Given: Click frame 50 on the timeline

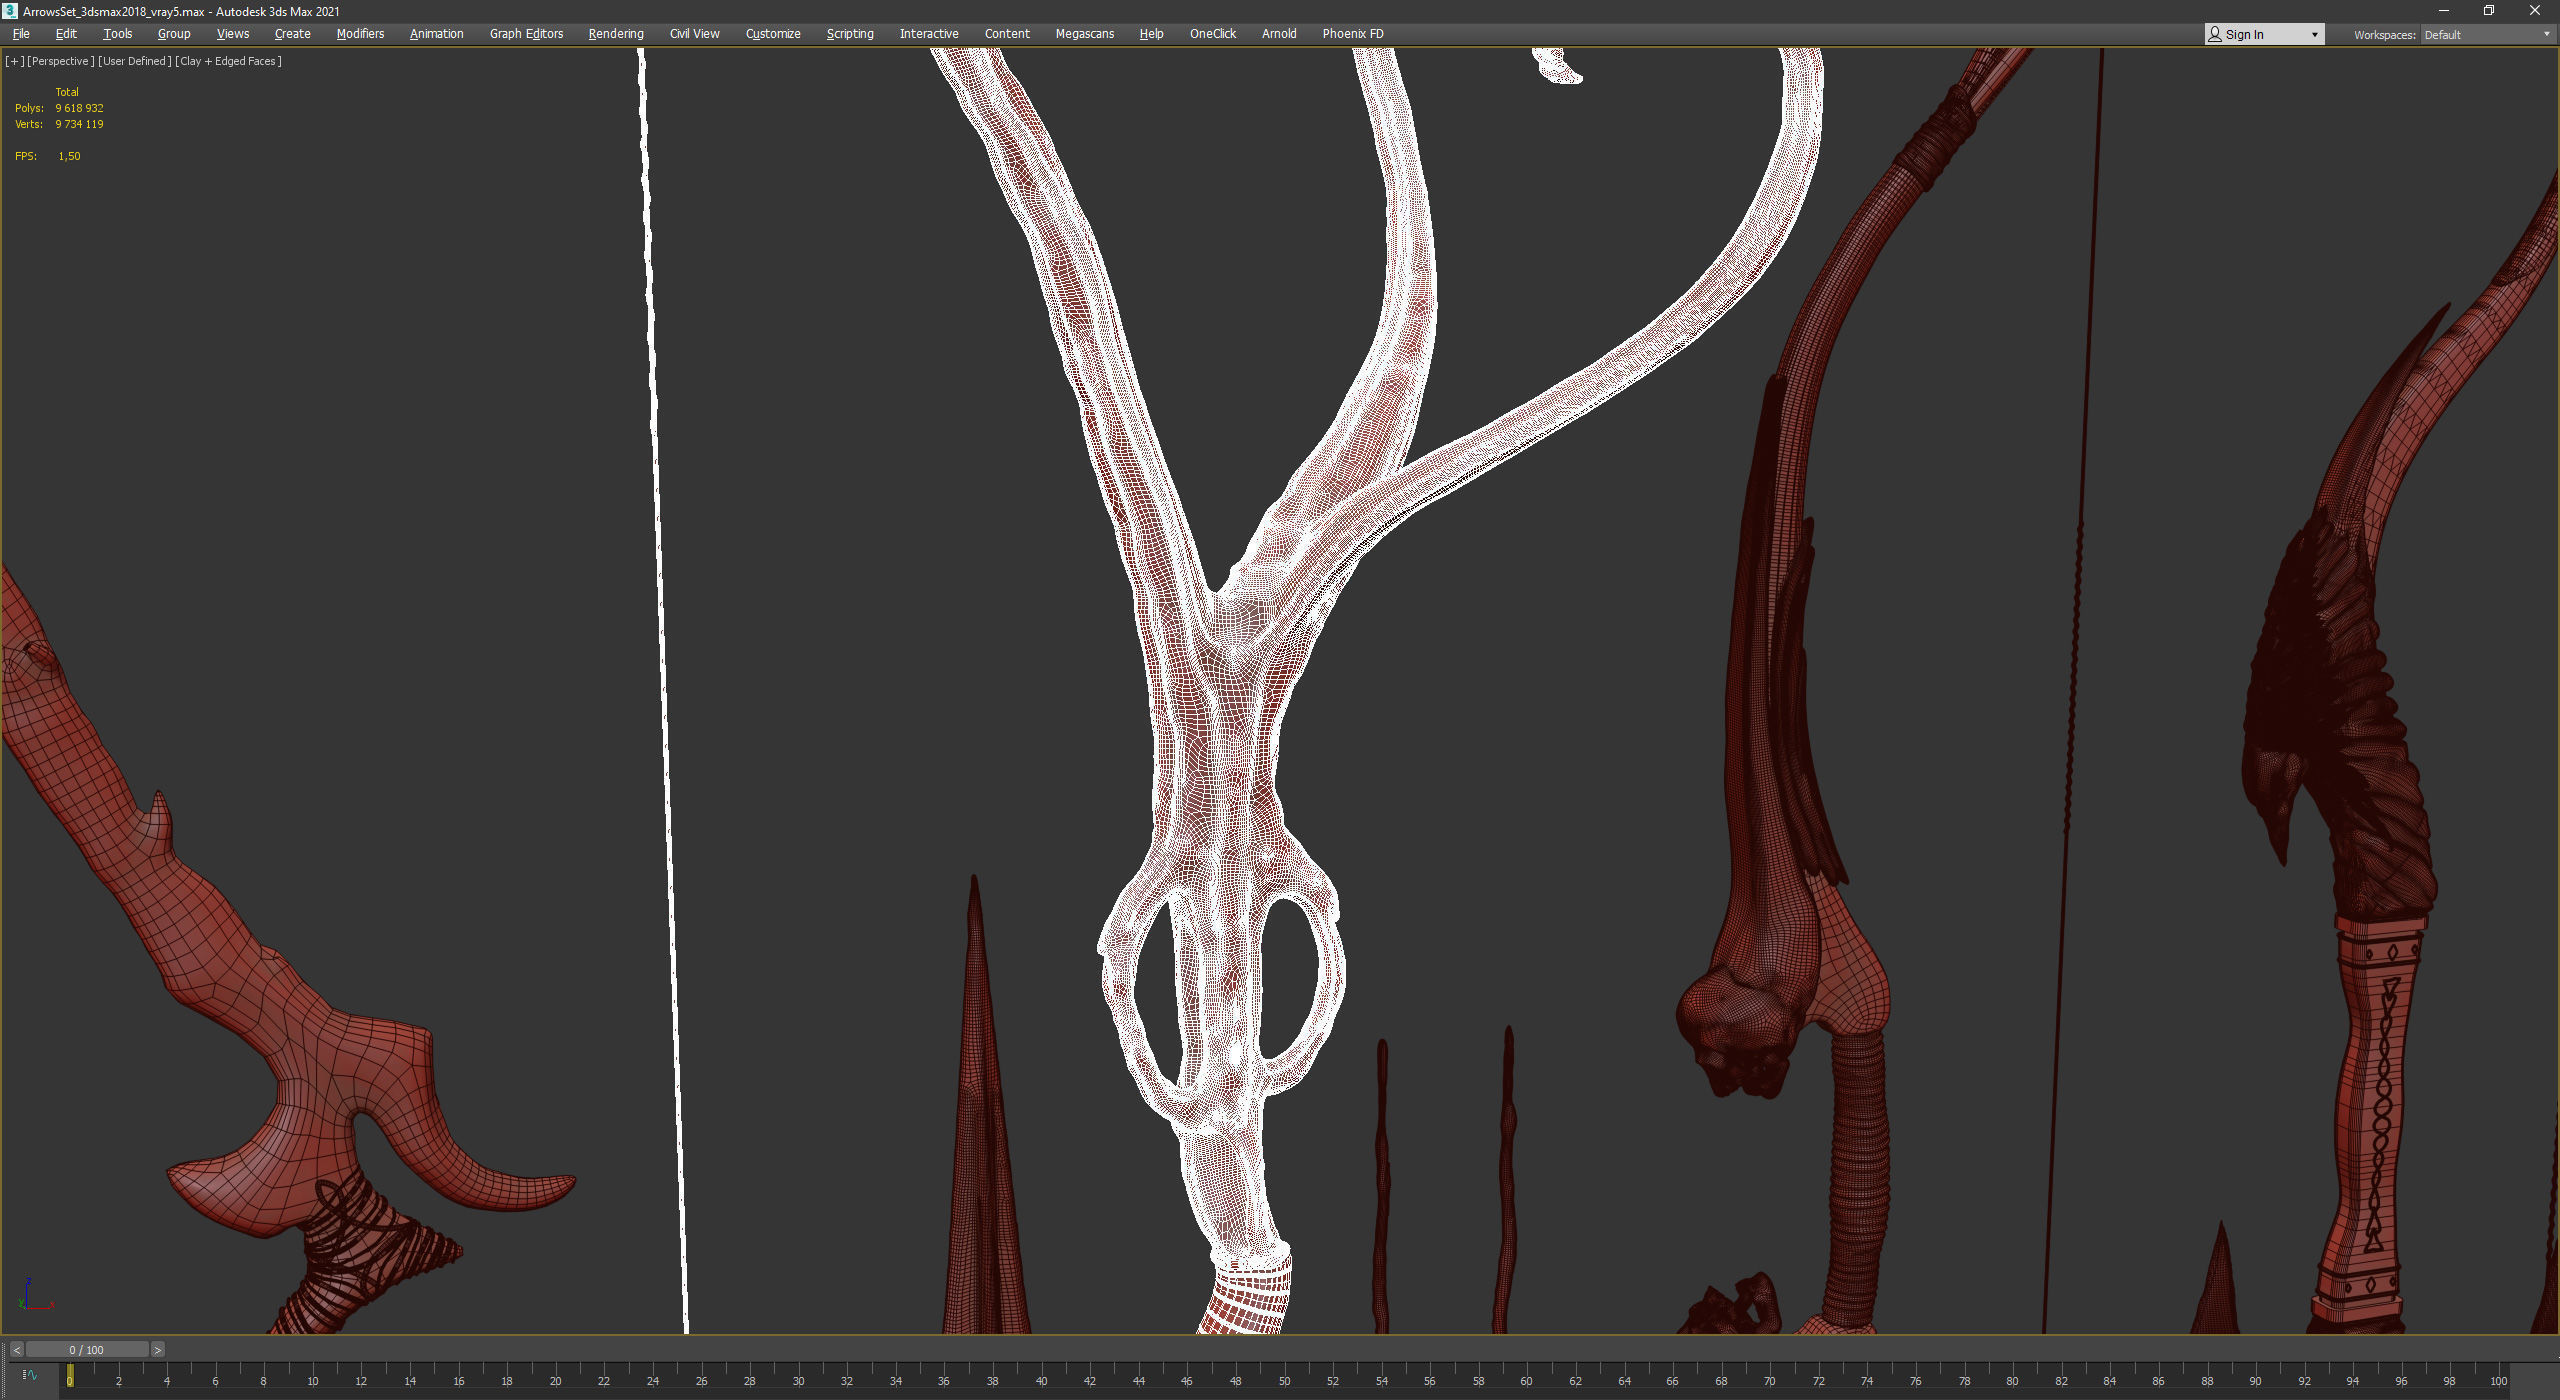Looking at the screenshot, I should click(1284, 1378).
